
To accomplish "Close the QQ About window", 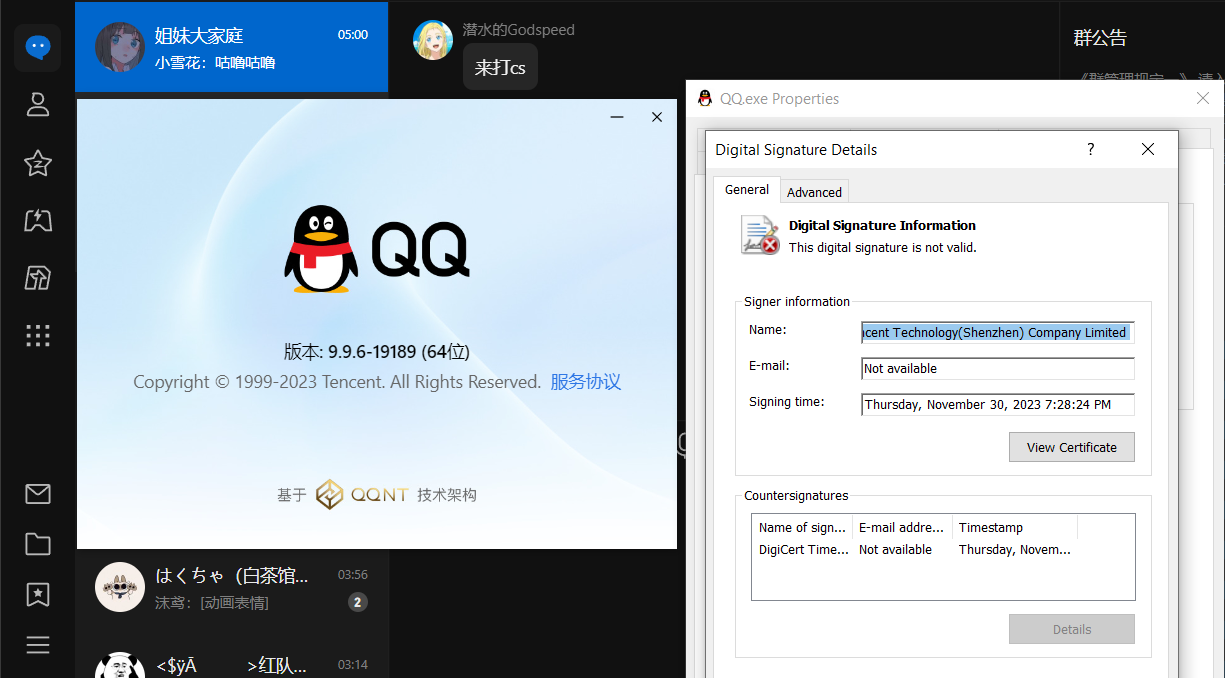I will [x=657, y=117].
